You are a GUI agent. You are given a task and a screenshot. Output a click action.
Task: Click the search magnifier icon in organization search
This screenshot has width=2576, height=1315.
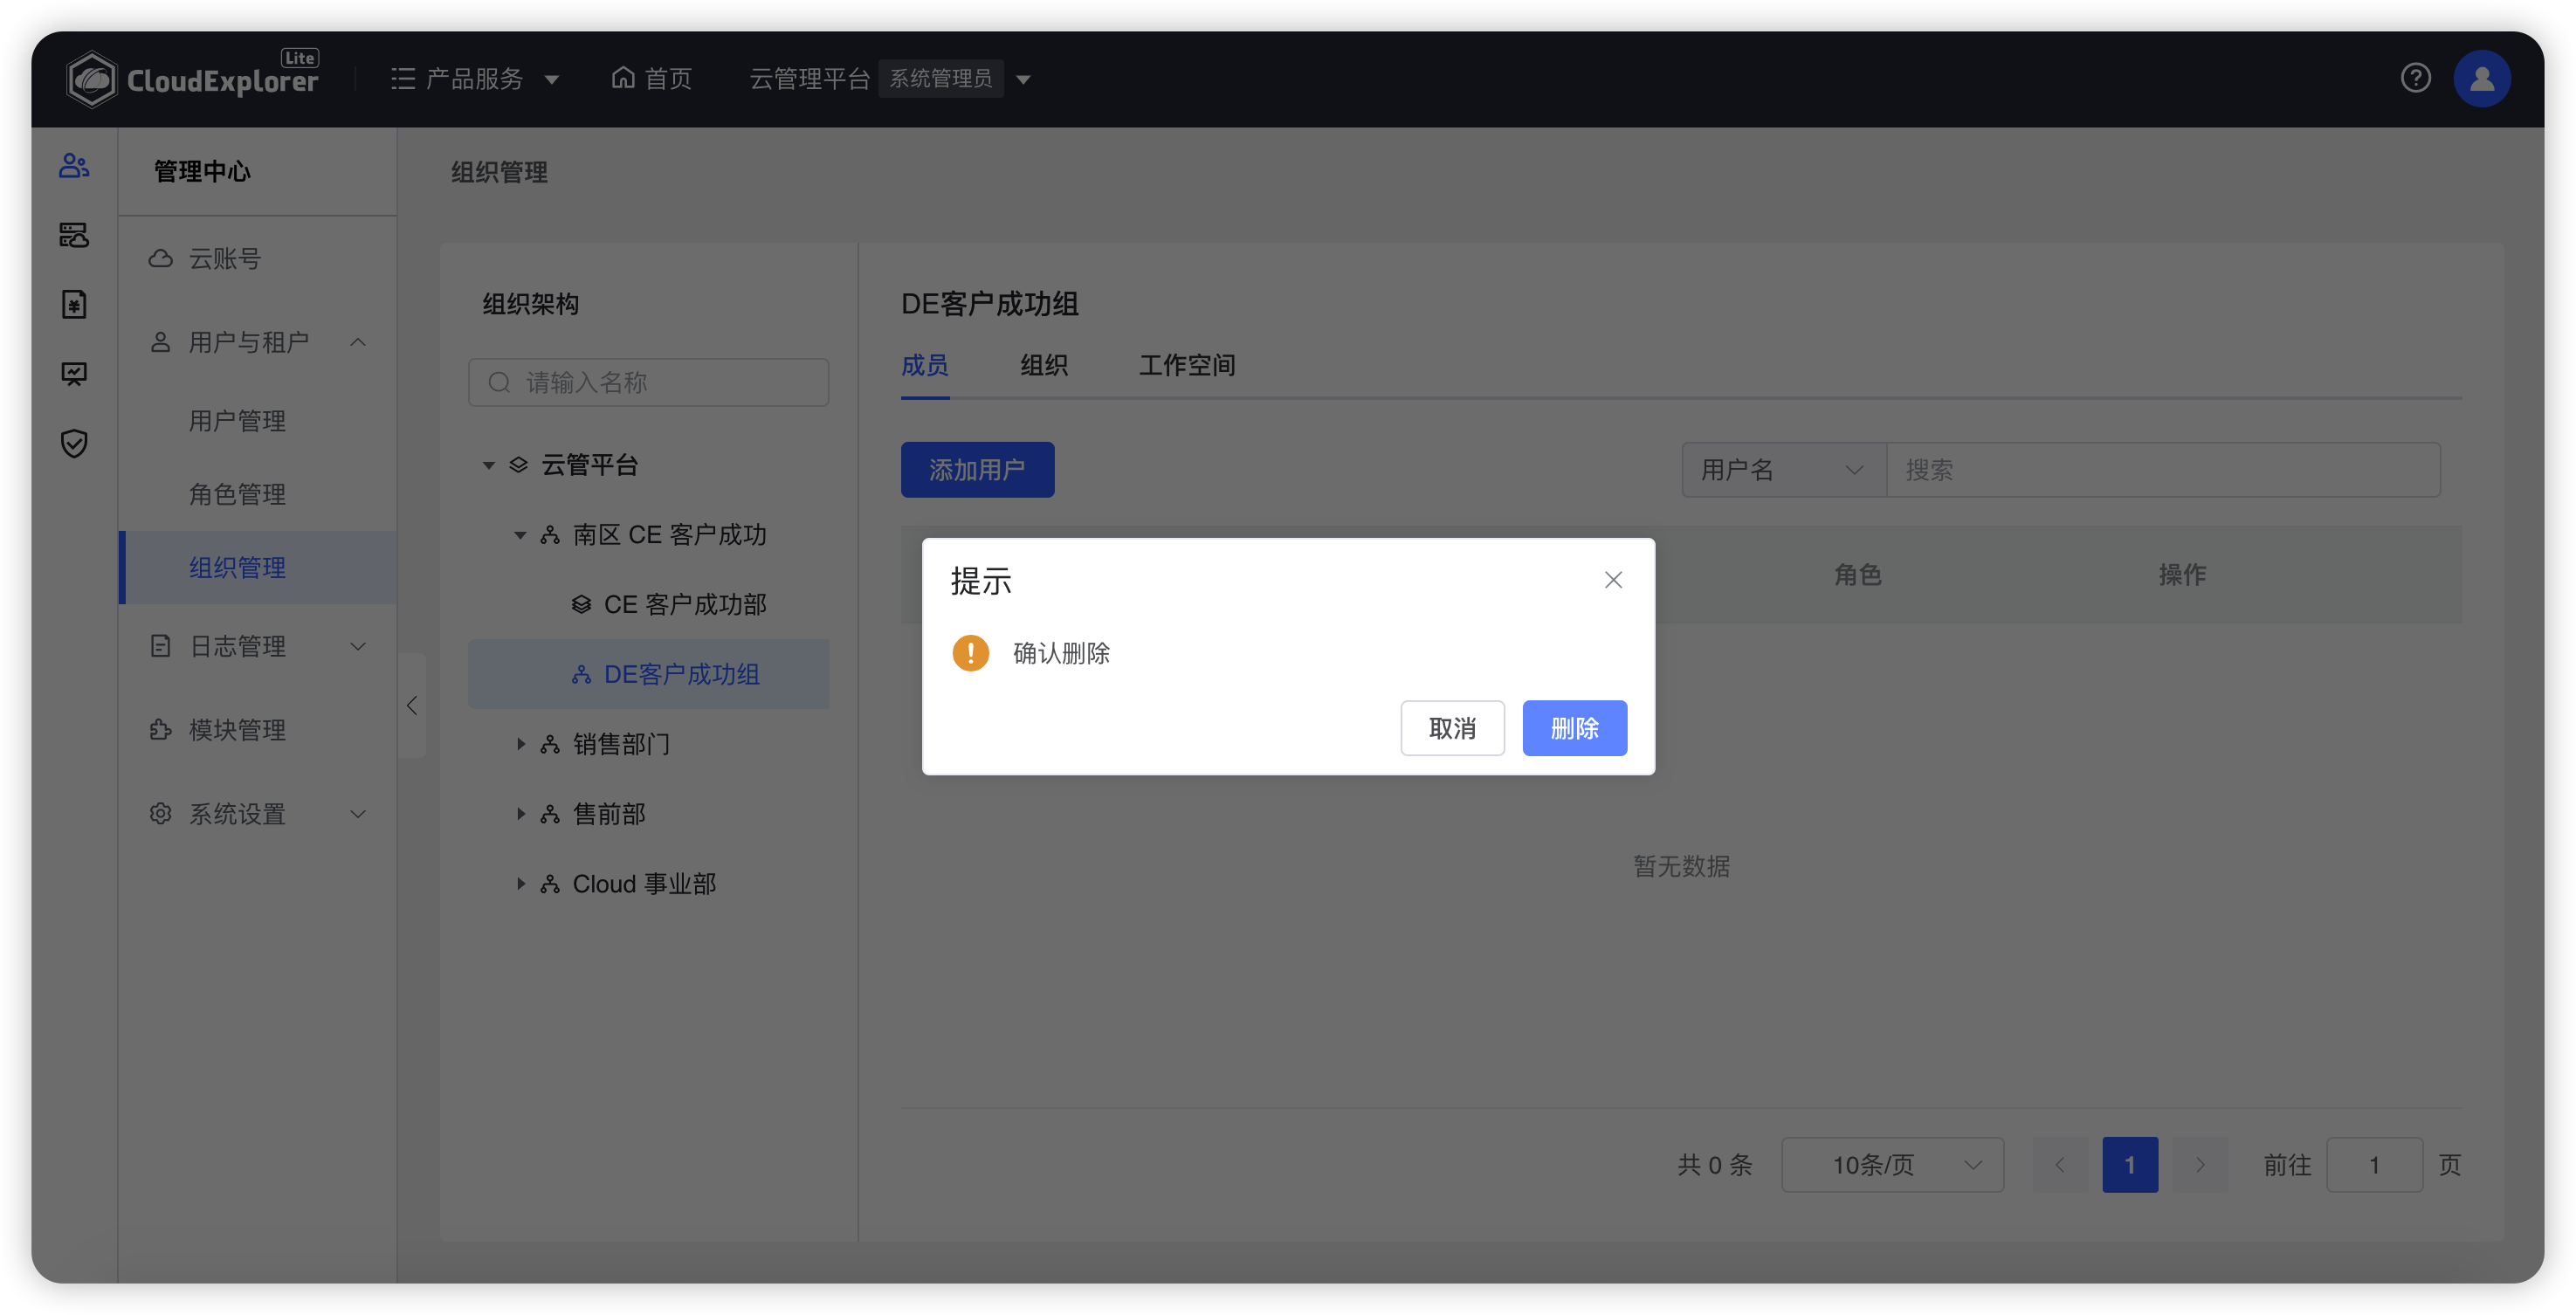coord(499,382)
